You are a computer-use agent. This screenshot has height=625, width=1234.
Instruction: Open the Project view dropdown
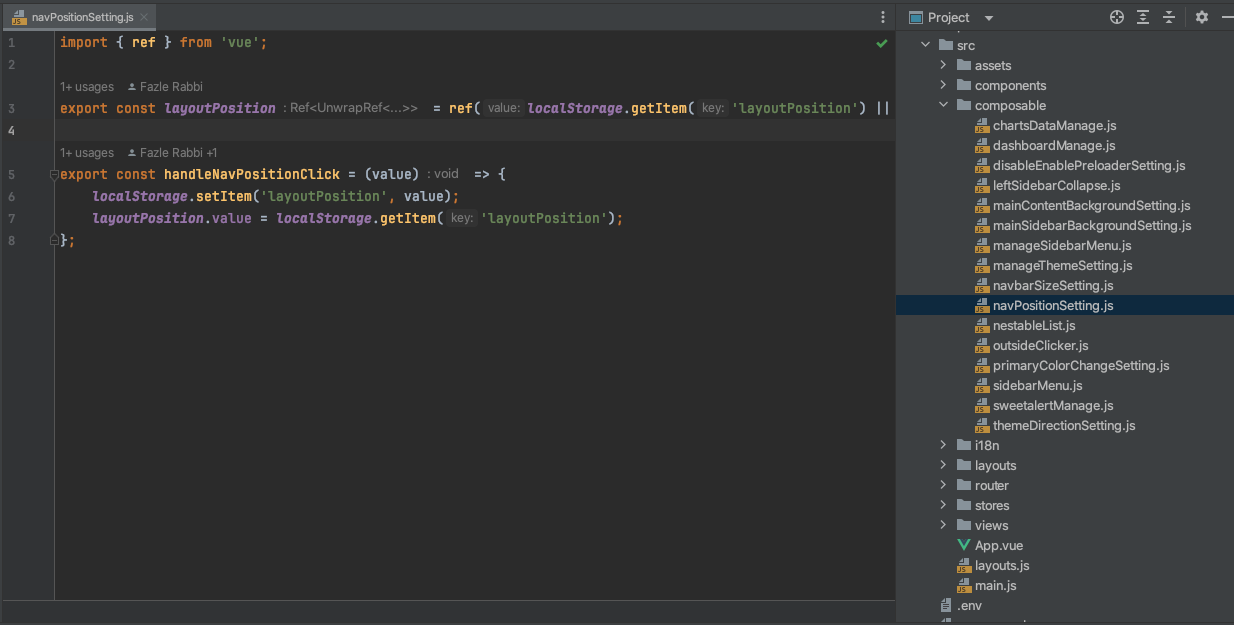coord(989,18)
